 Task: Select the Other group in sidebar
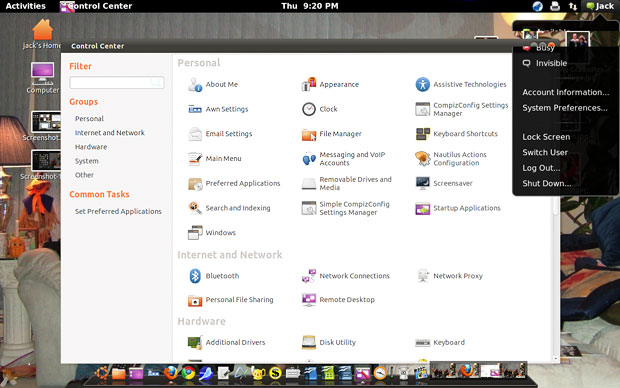click(x=84, y=175)
